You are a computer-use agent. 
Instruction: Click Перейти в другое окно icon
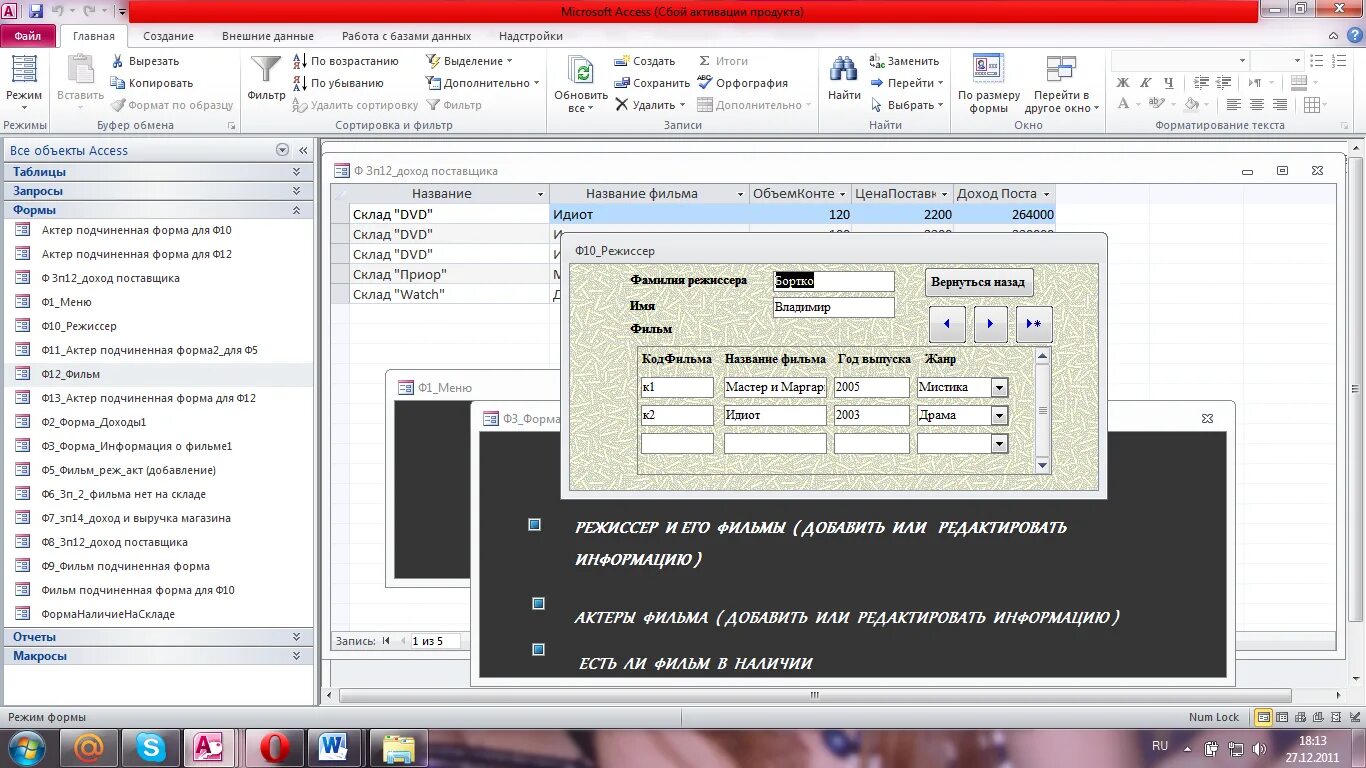pyautogui.click(x=1061, y=68)
